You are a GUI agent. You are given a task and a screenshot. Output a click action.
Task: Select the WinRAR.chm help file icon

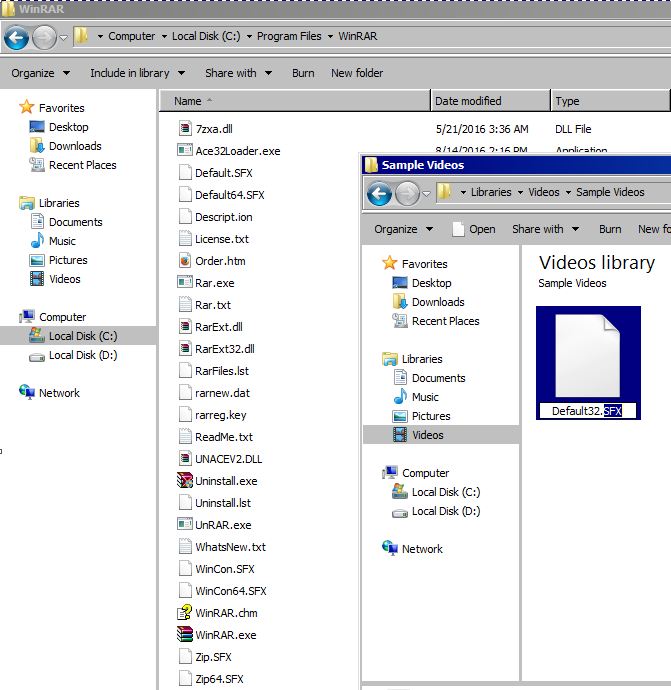pos(185,612)
